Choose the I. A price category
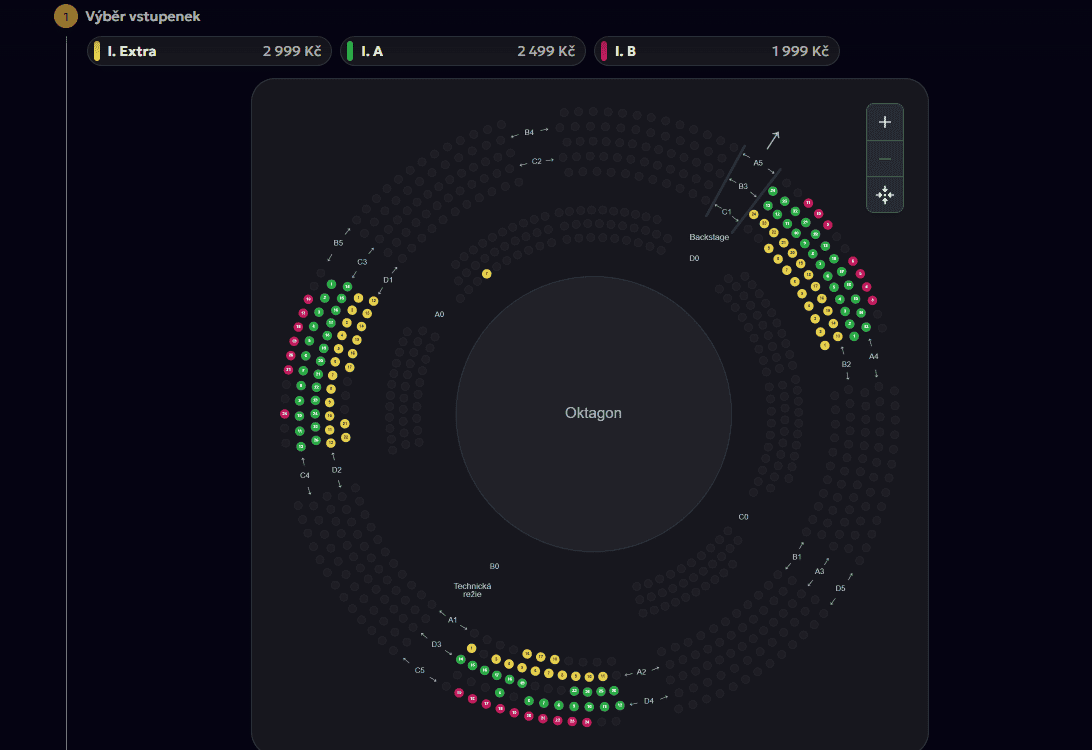The height and width of the screenshot is (750, 1092). pos(462,51)
